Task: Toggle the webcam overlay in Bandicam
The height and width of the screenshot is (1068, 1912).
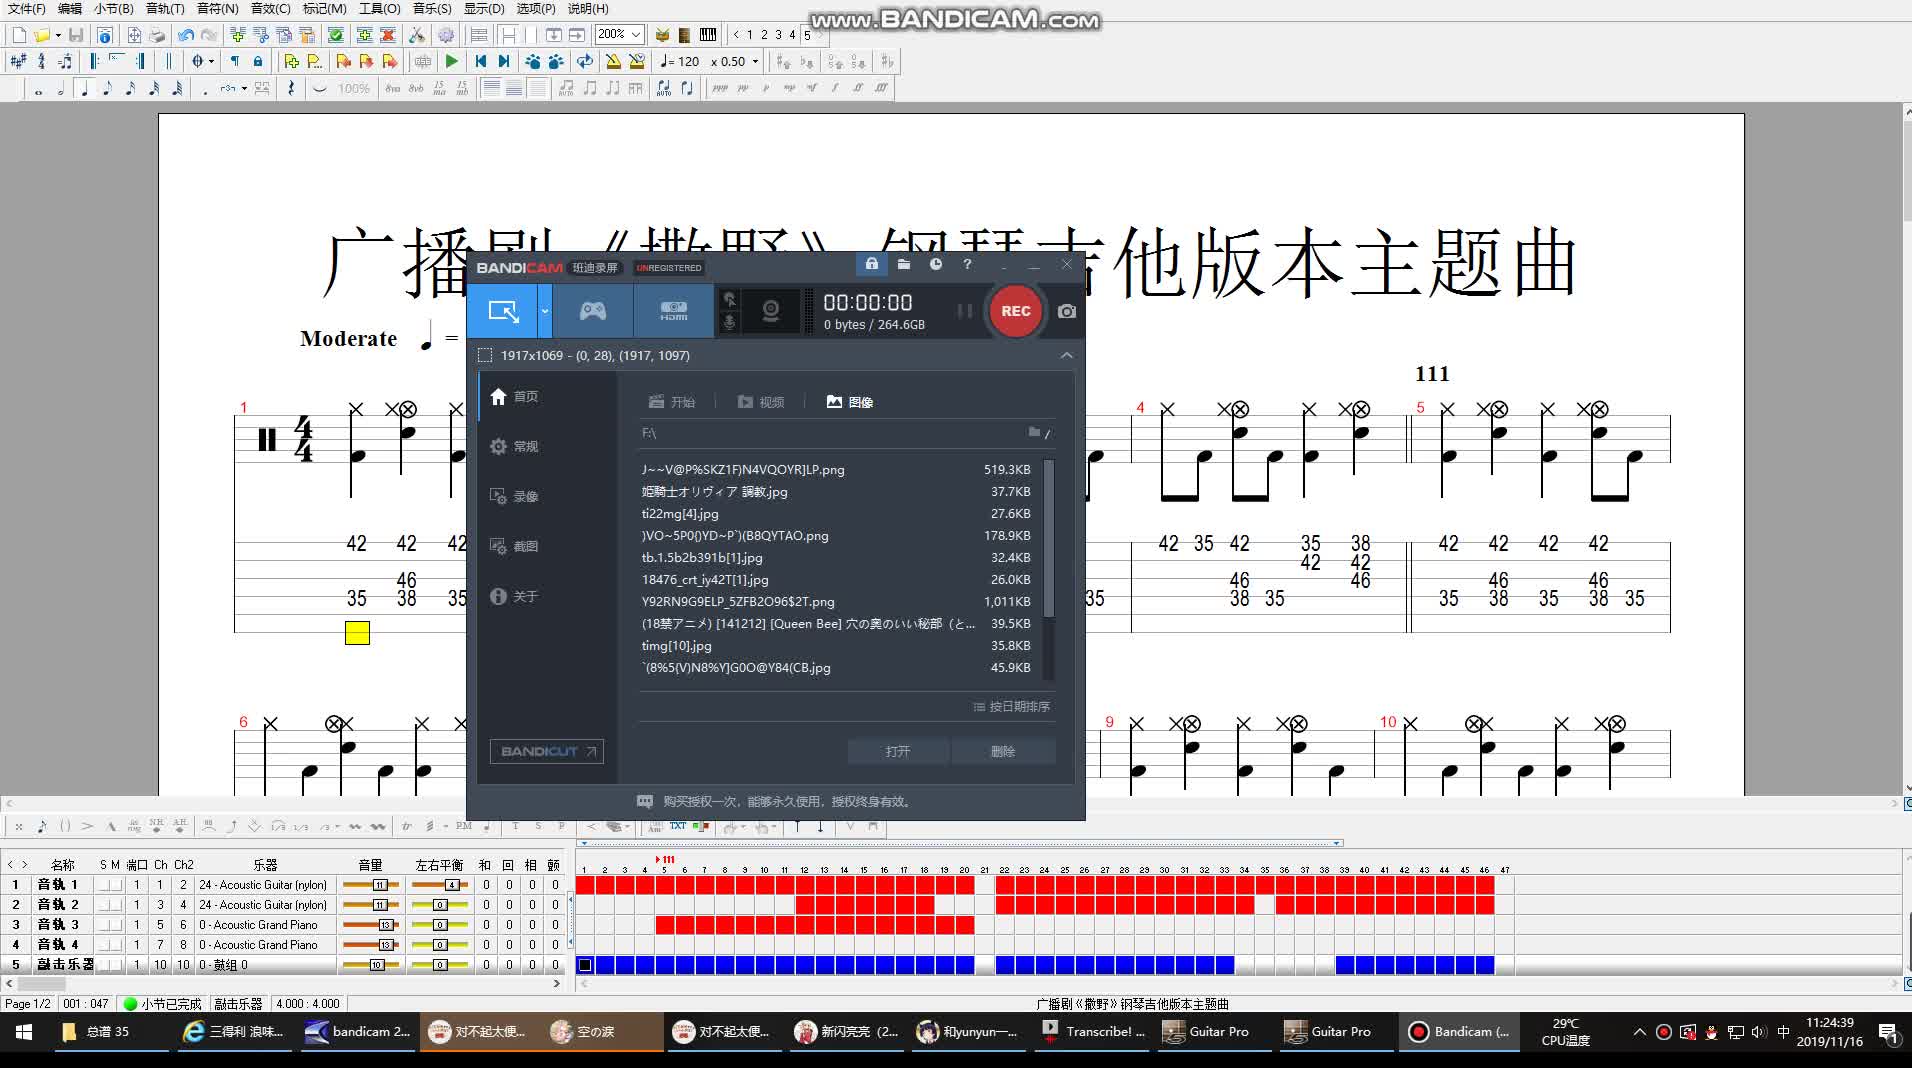Action: (x=770, y=311)
